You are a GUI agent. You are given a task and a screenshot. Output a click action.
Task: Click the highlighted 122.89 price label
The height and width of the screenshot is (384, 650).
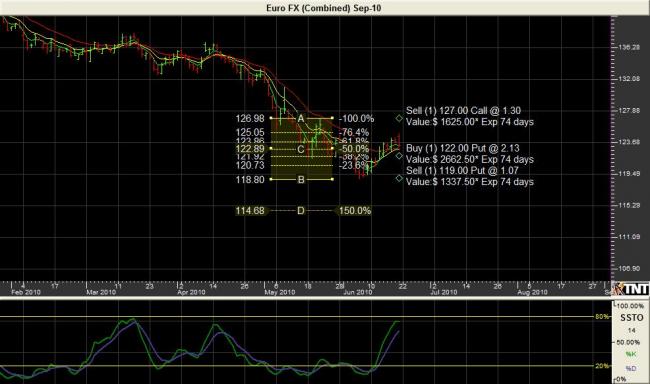tap(250, 149)
